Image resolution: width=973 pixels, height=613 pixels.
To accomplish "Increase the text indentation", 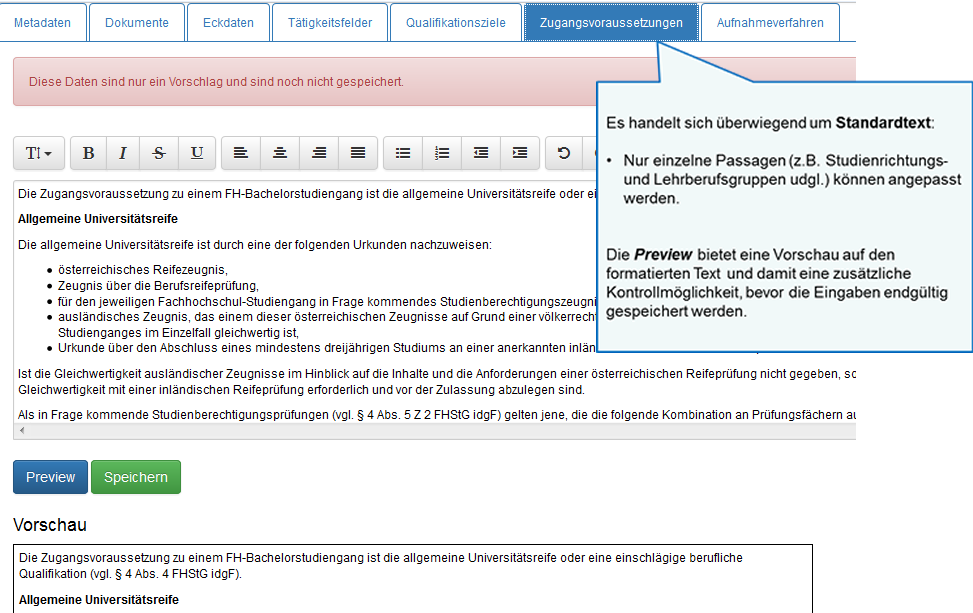I will point(520,153).
